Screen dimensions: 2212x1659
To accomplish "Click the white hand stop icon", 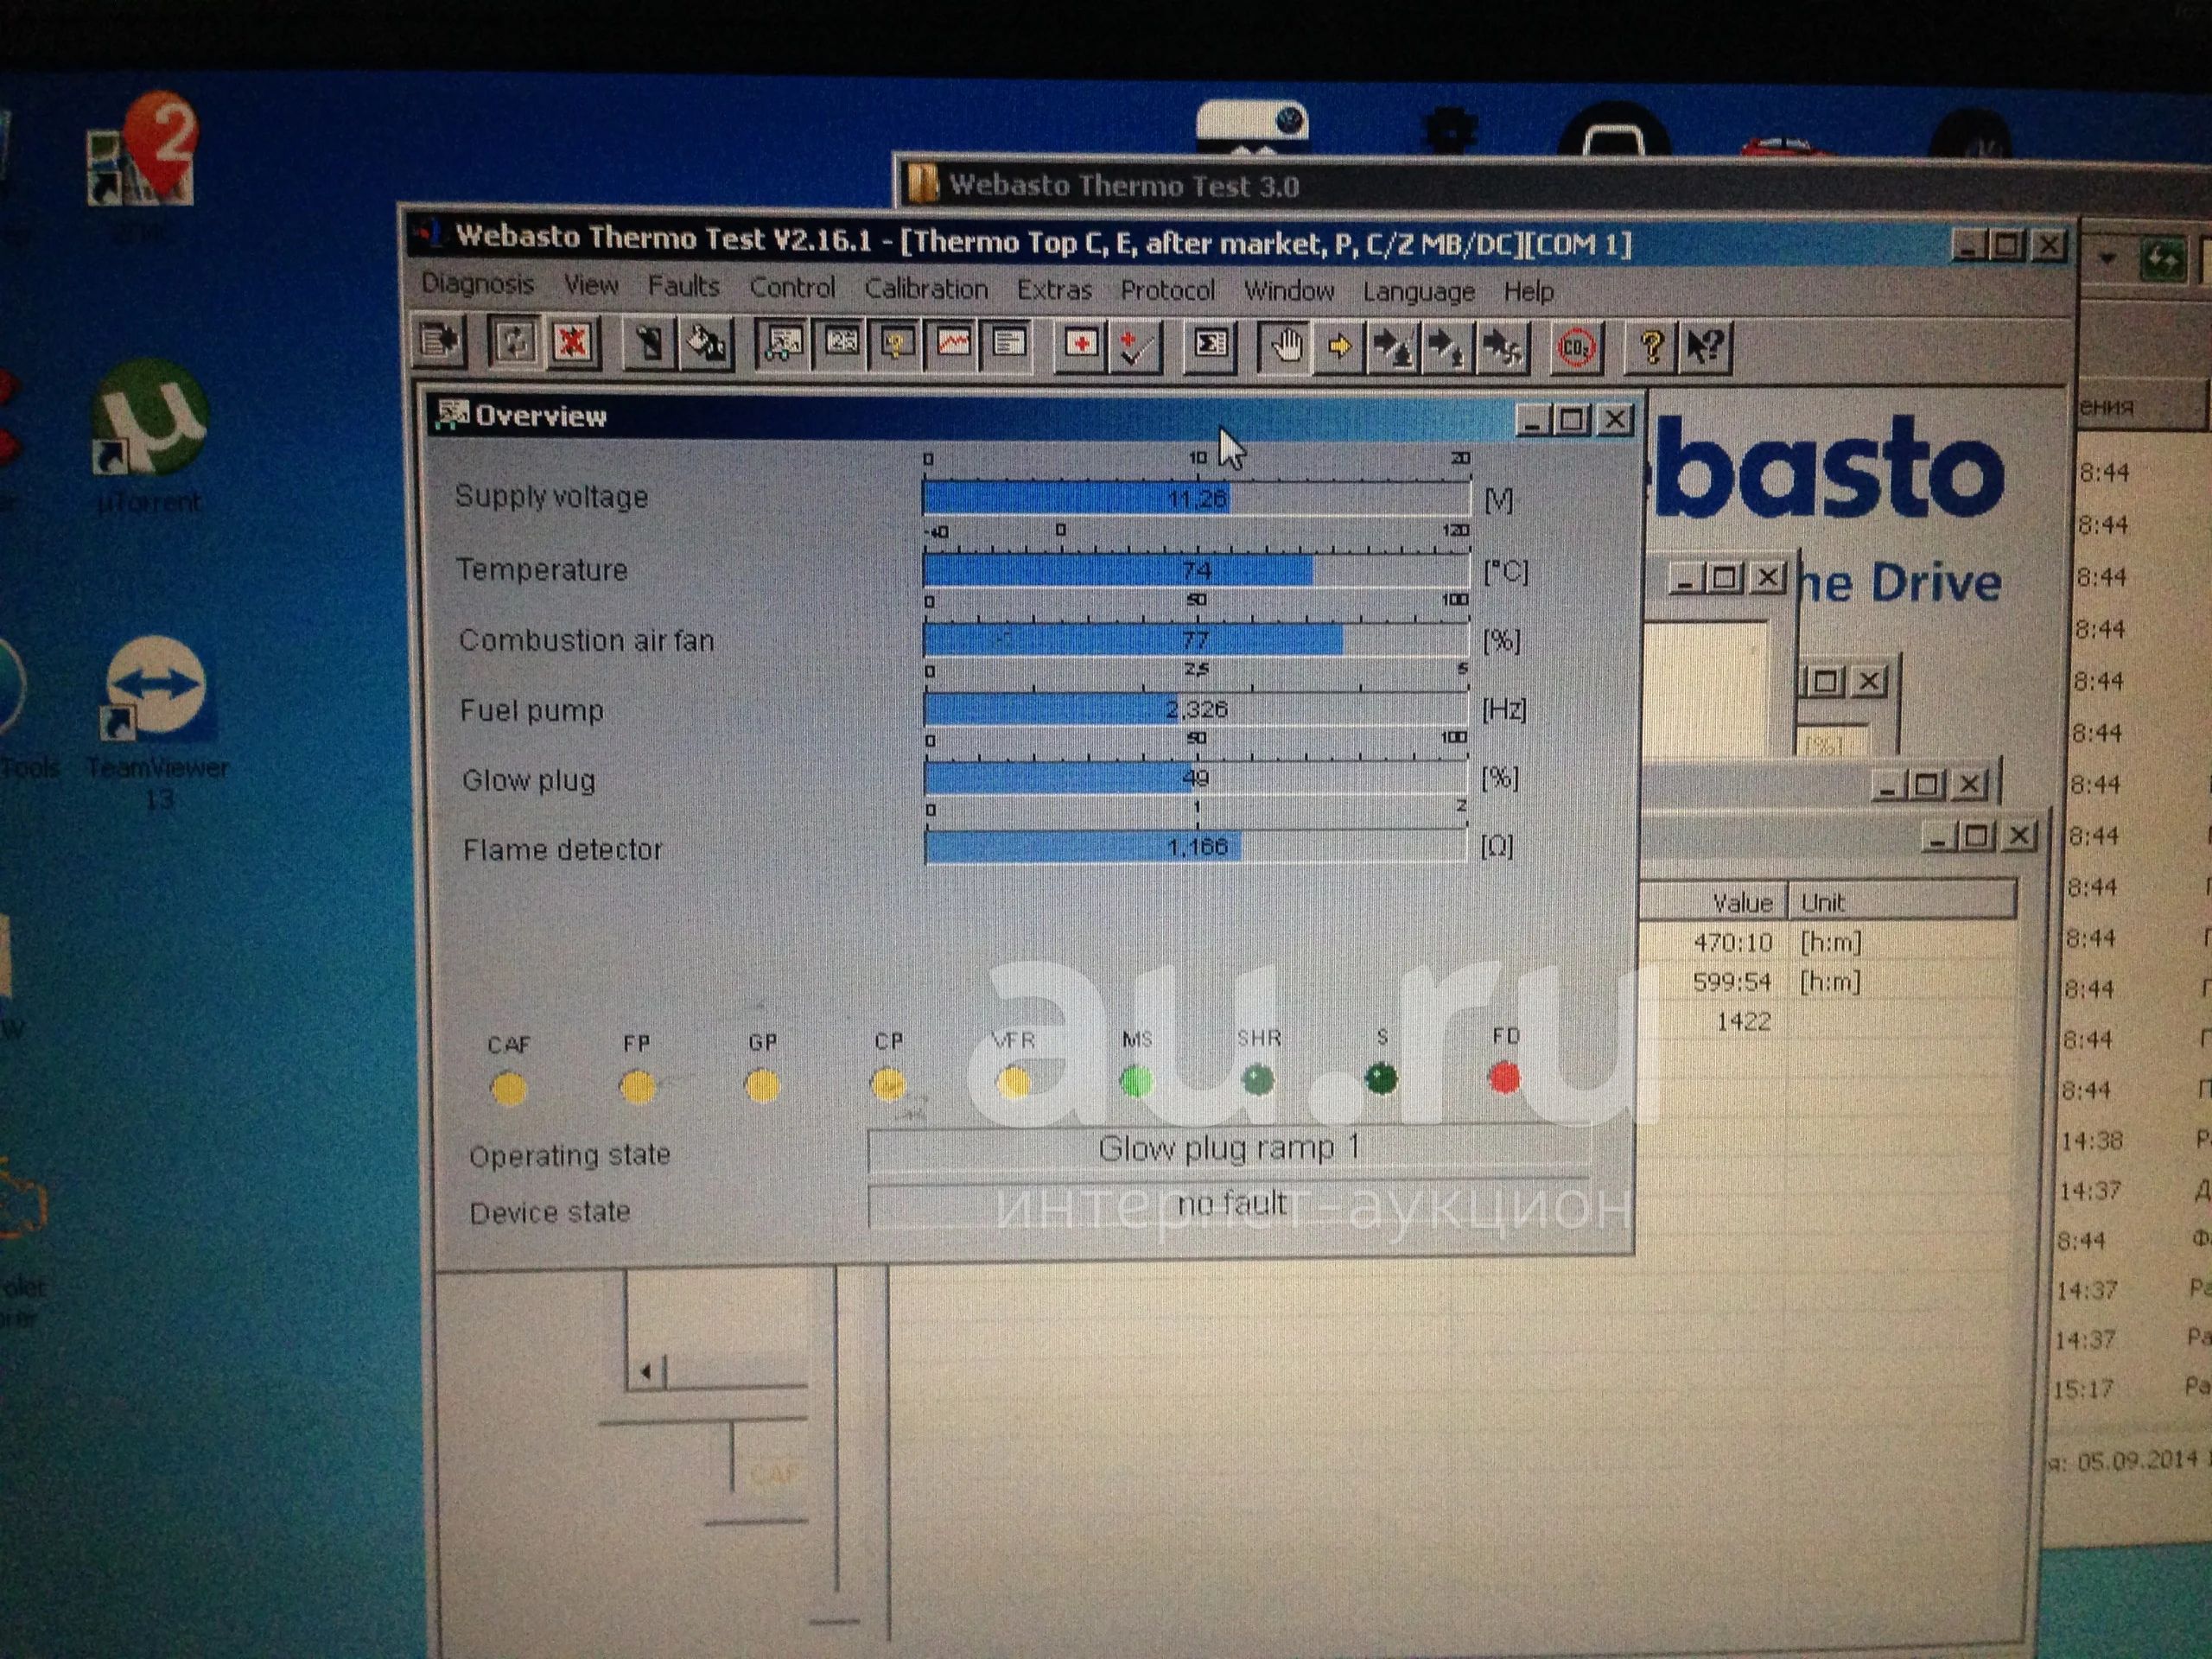I will click(x=1284, y=348).
